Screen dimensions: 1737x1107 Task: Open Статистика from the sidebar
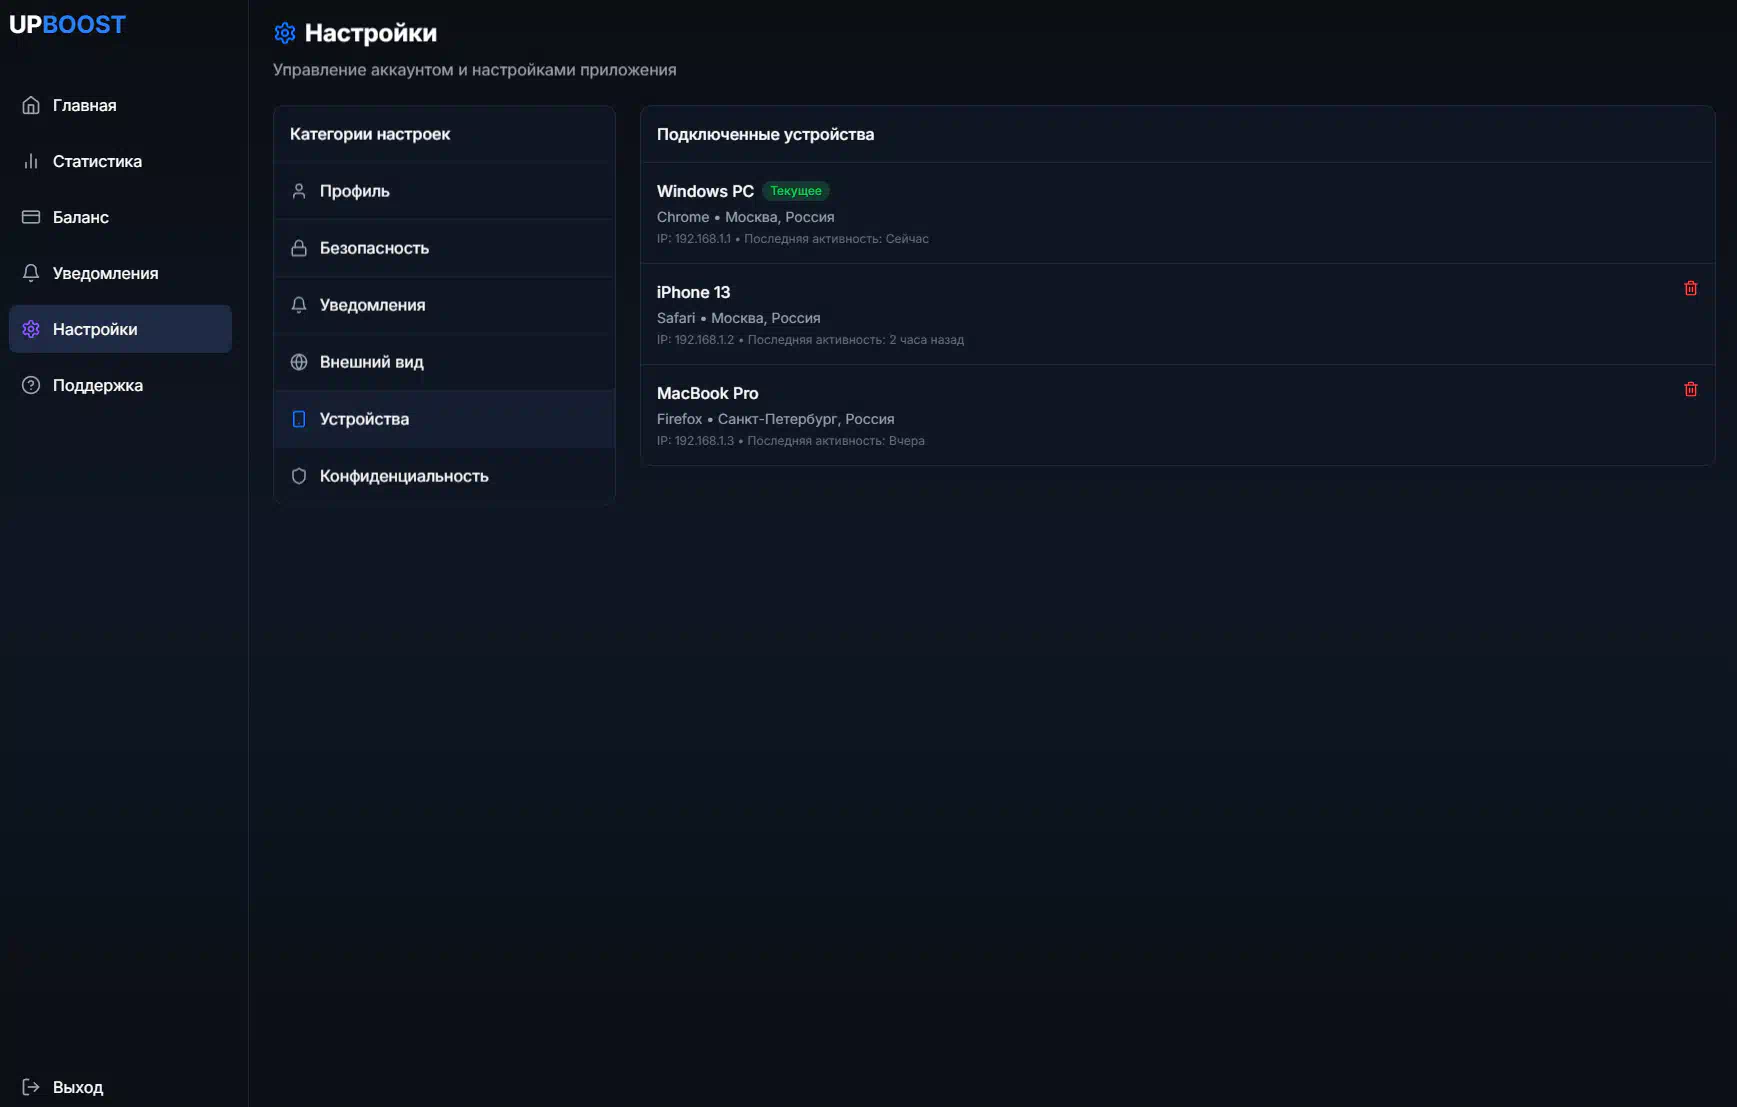point(97,161)
